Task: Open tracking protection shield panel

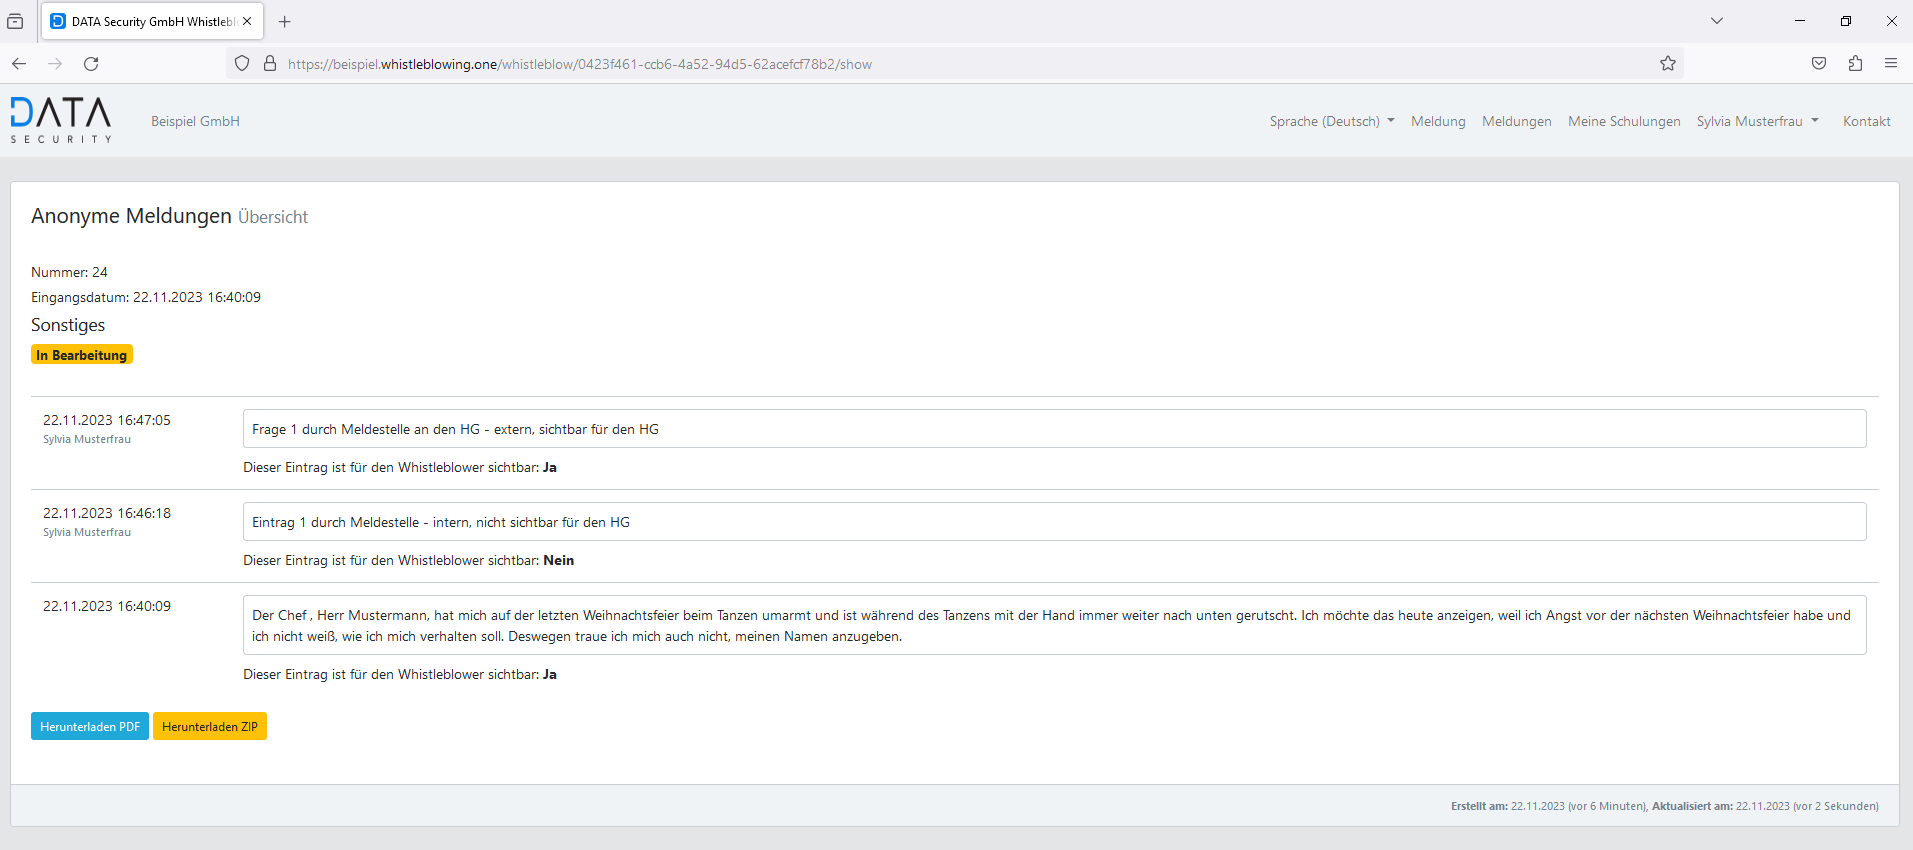Action: coord(242,64)
